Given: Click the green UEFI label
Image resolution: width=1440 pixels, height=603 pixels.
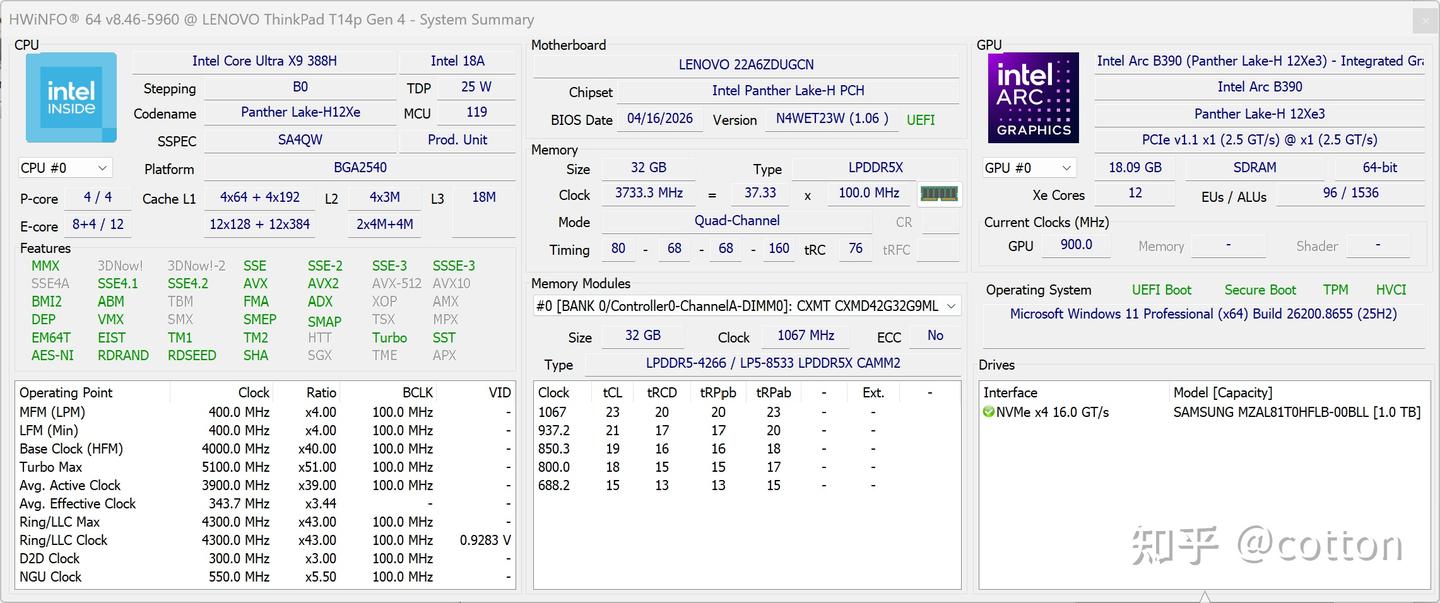Looking at the screenshot, I should pyautogui.click(x=921, y=120).
